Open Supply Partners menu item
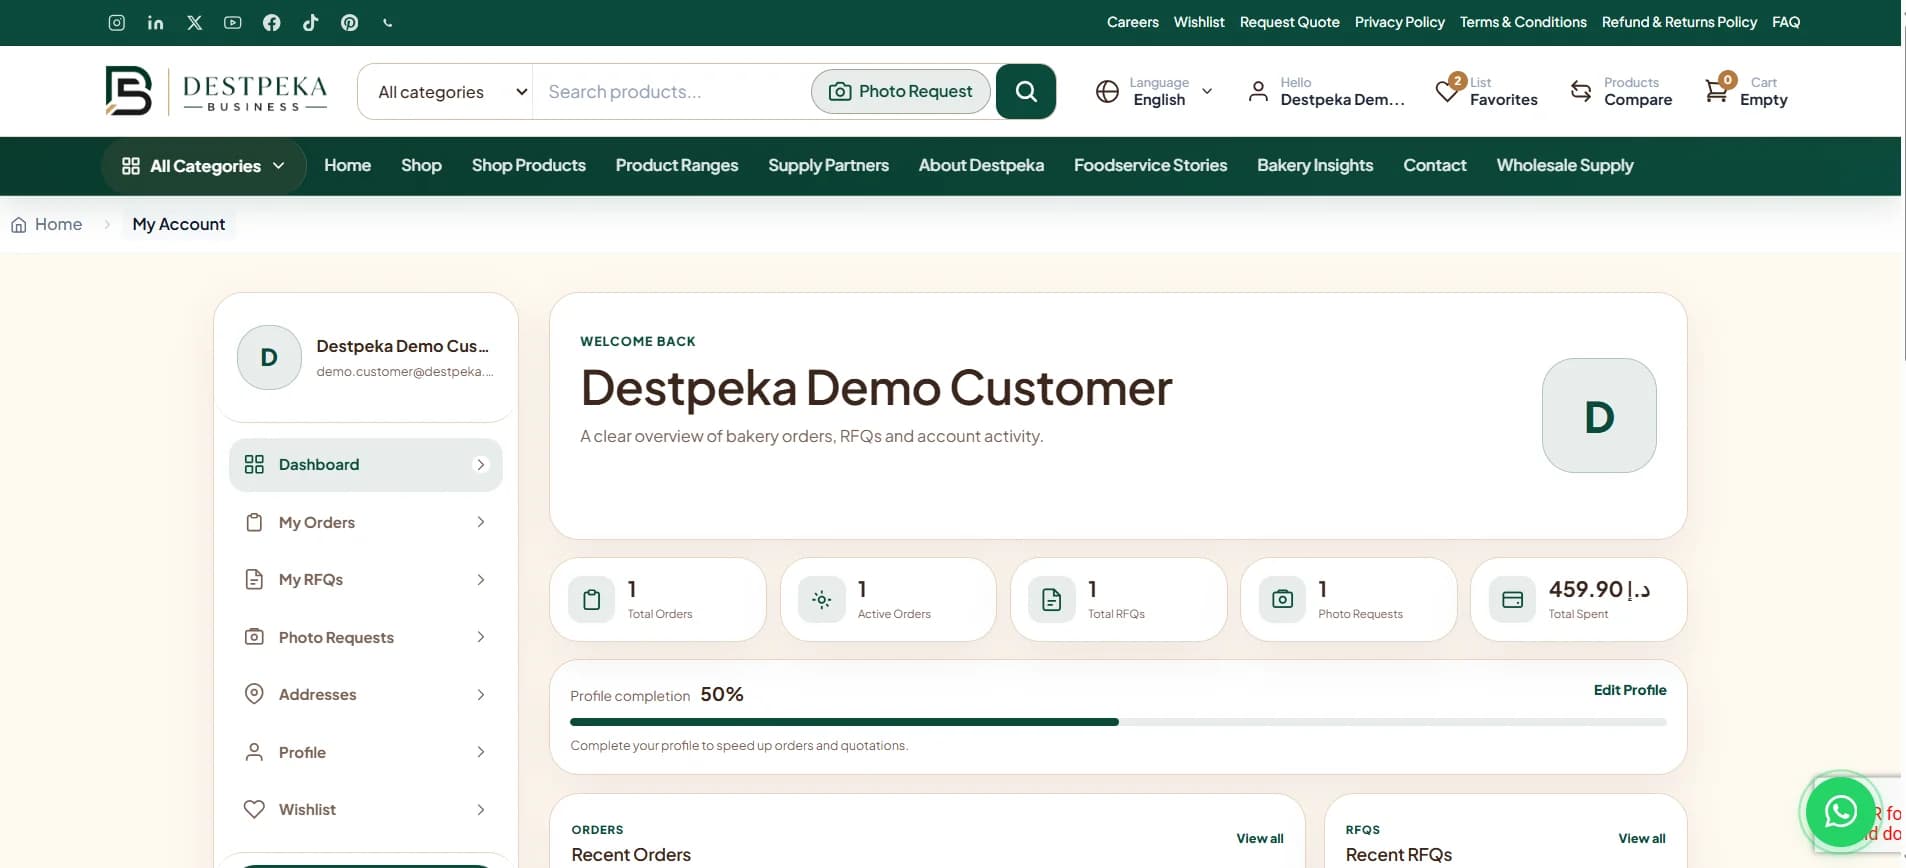The height and width of the screenshot is (868, 1906). [x=828, y=165]
